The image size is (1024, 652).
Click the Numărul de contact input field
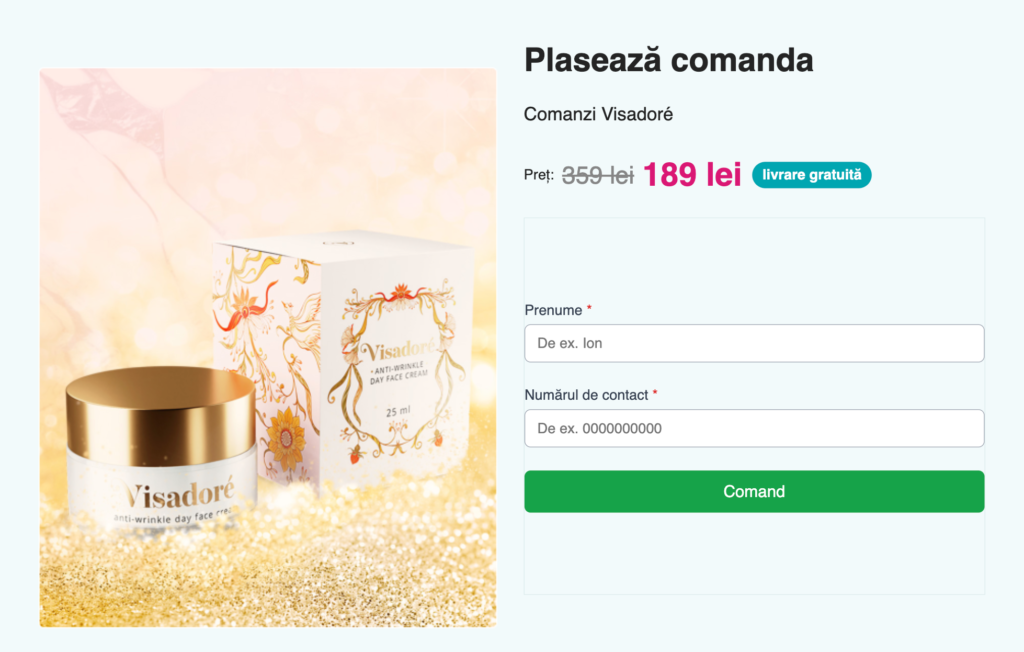[754, 428]
